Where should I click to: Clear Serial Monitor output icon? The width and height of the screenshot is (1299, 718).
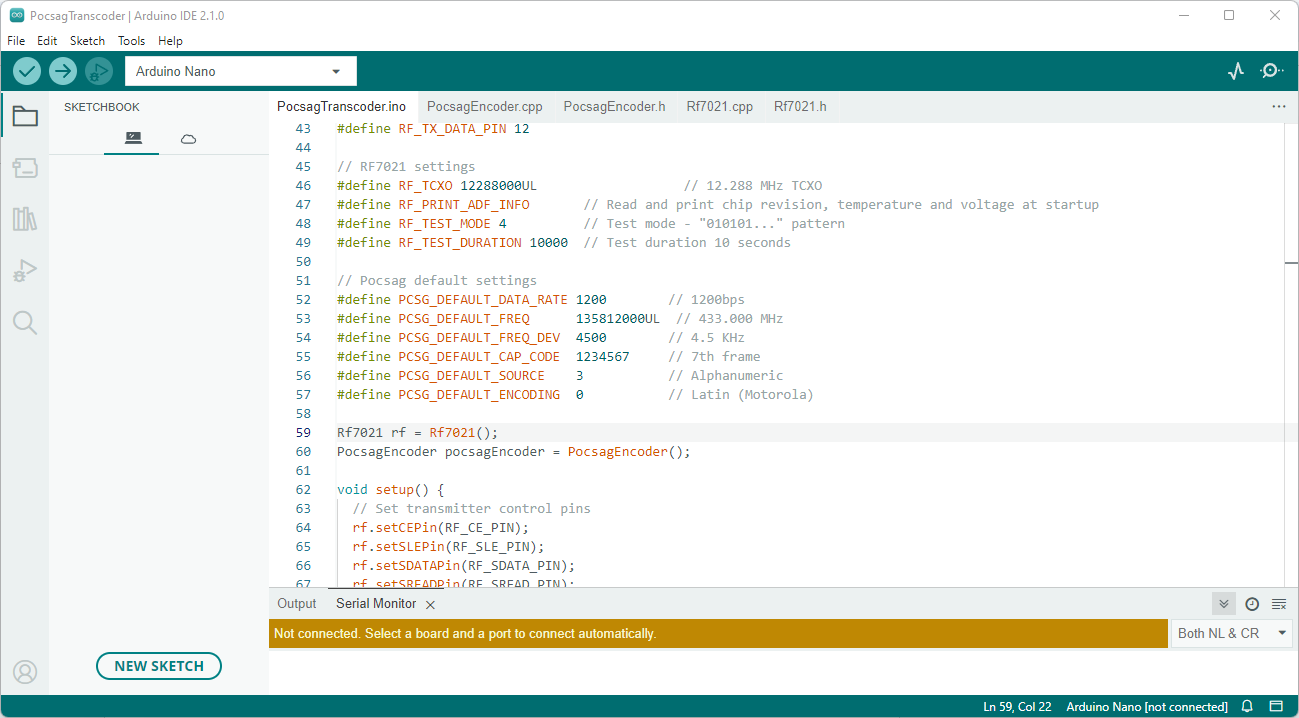(x=1279, y=604)
